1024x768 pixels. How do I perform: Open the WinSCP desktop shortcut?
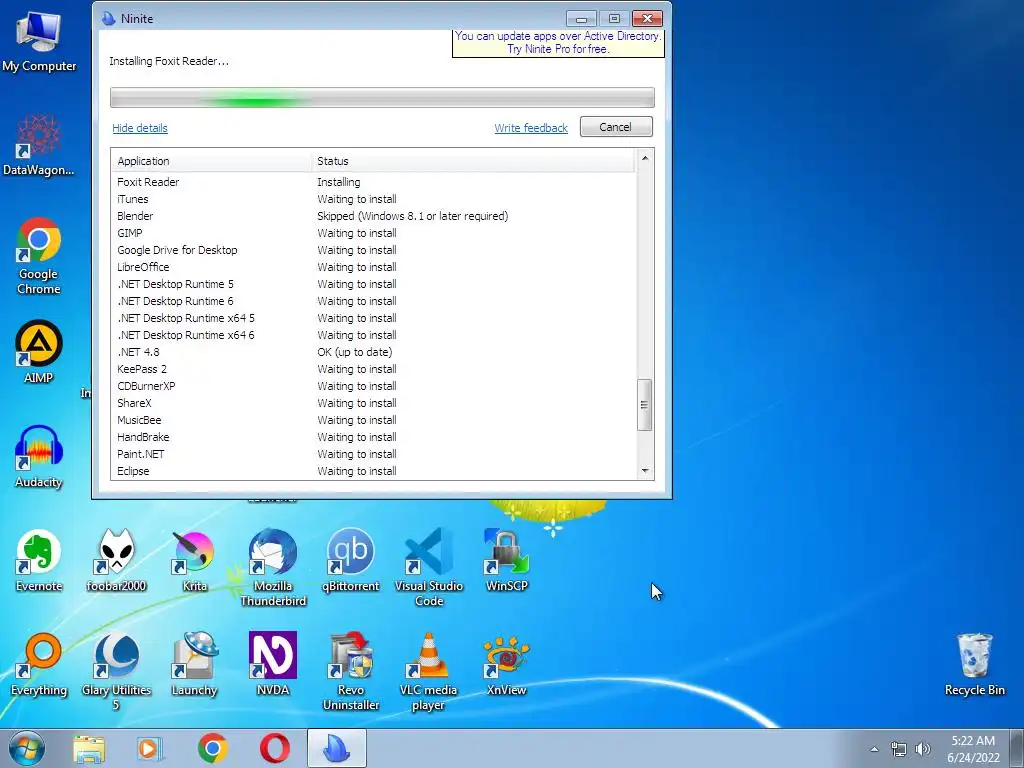point(506,560)
